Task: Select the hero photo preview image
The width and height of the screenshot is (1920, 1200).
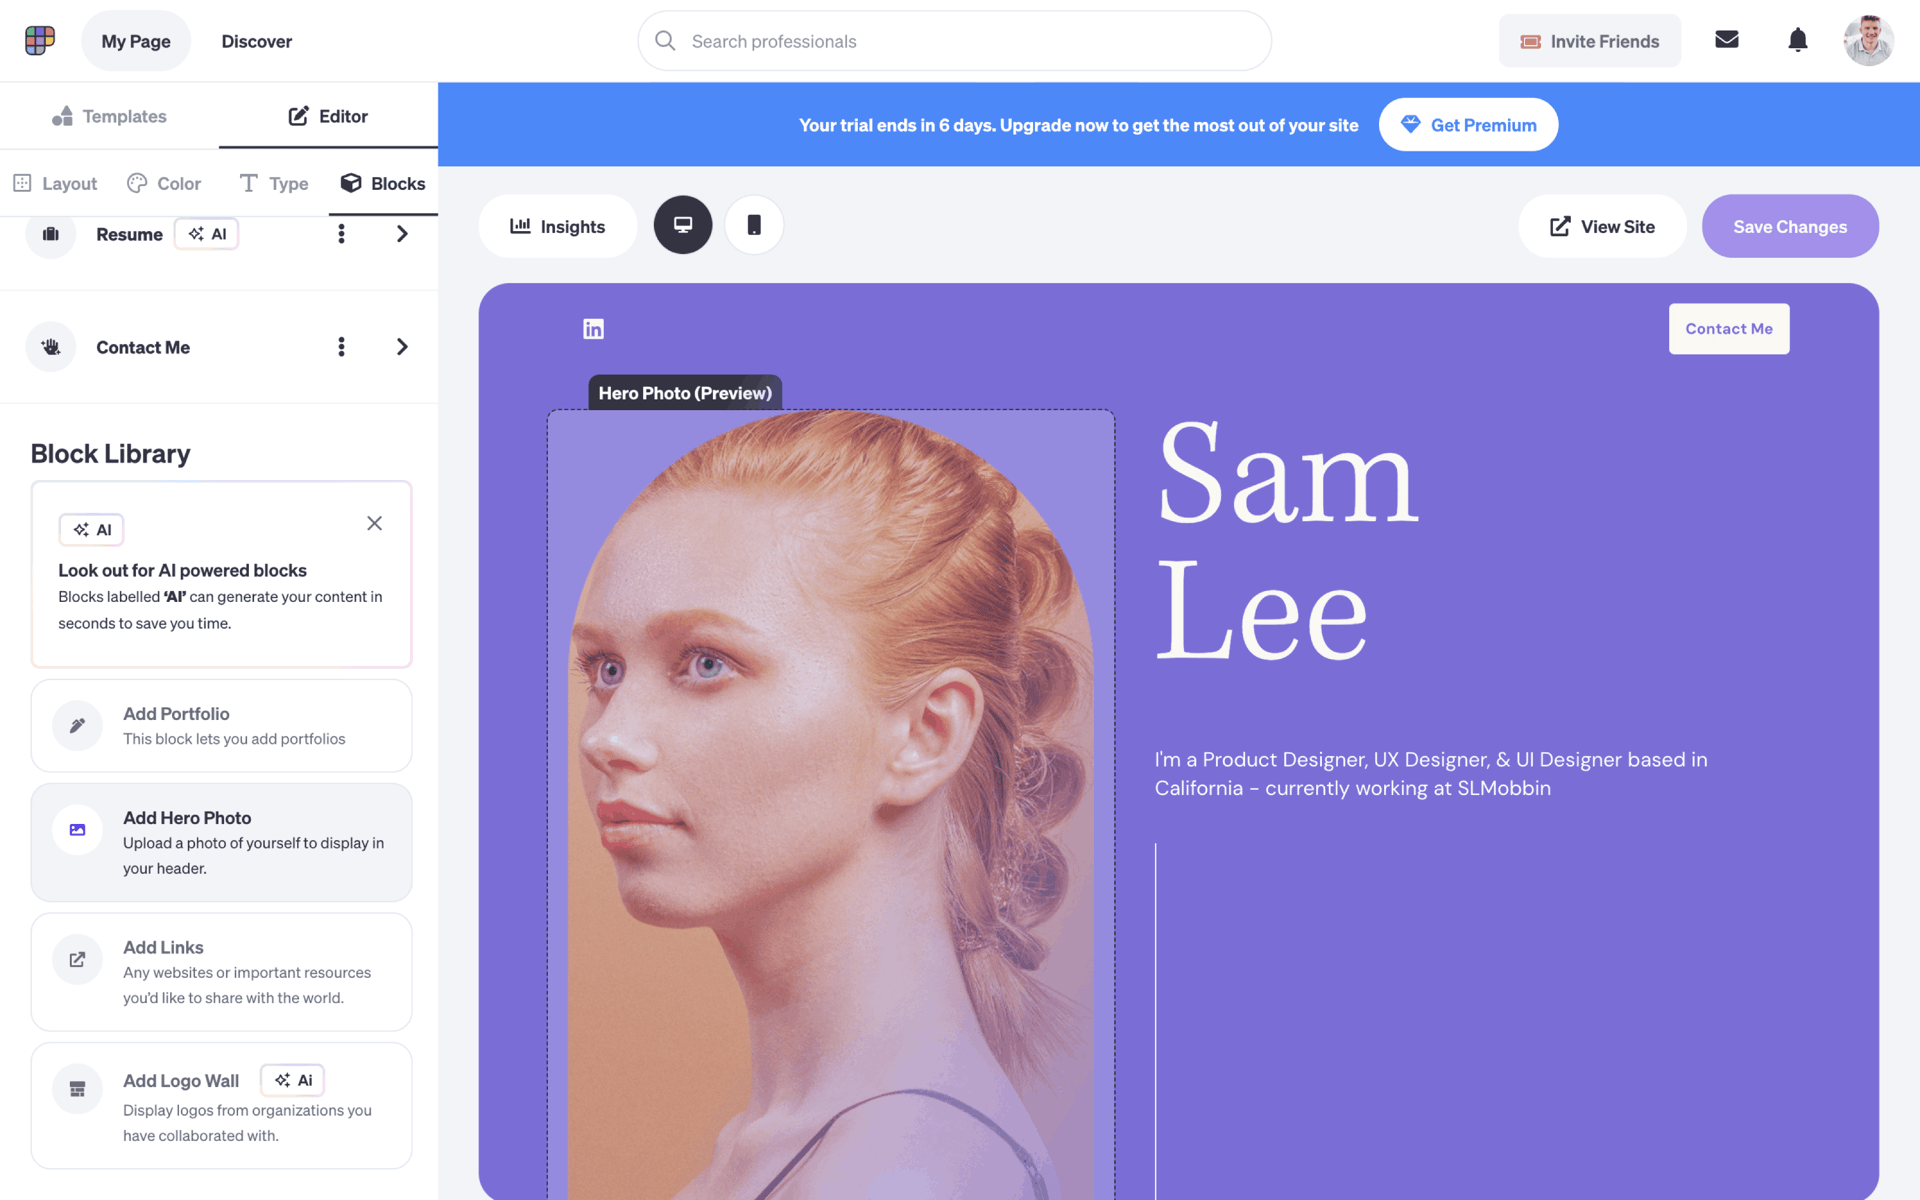Action: click(x=831, y=805)
